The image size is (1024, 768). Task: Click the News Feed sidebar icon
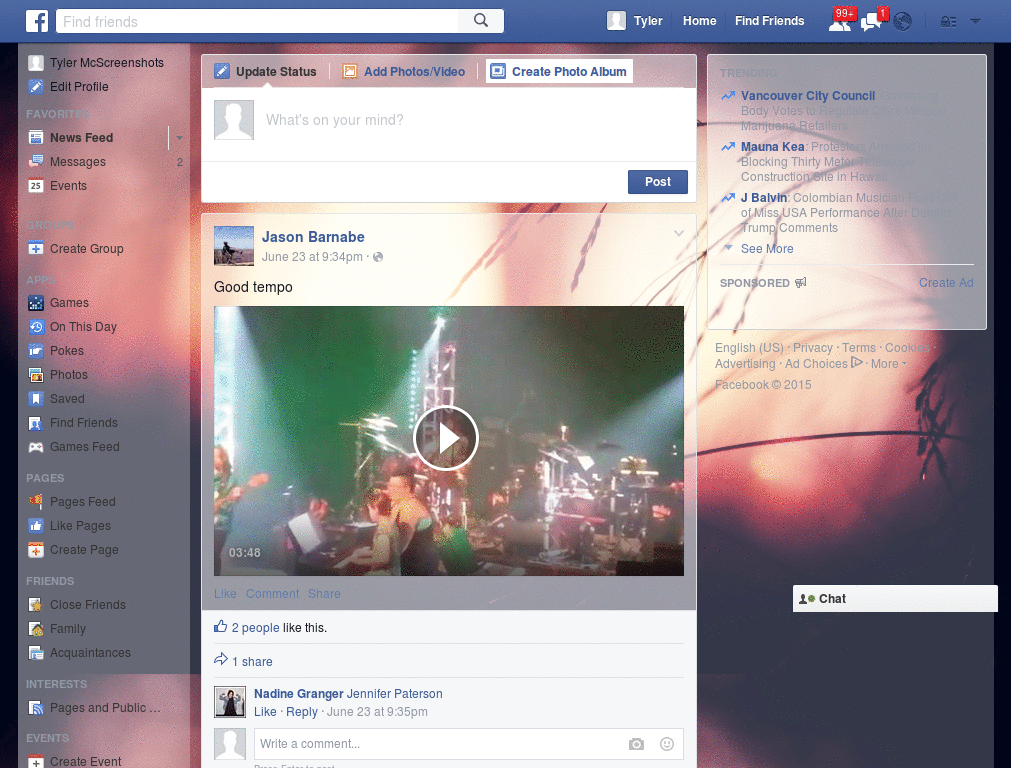(36, 137)
